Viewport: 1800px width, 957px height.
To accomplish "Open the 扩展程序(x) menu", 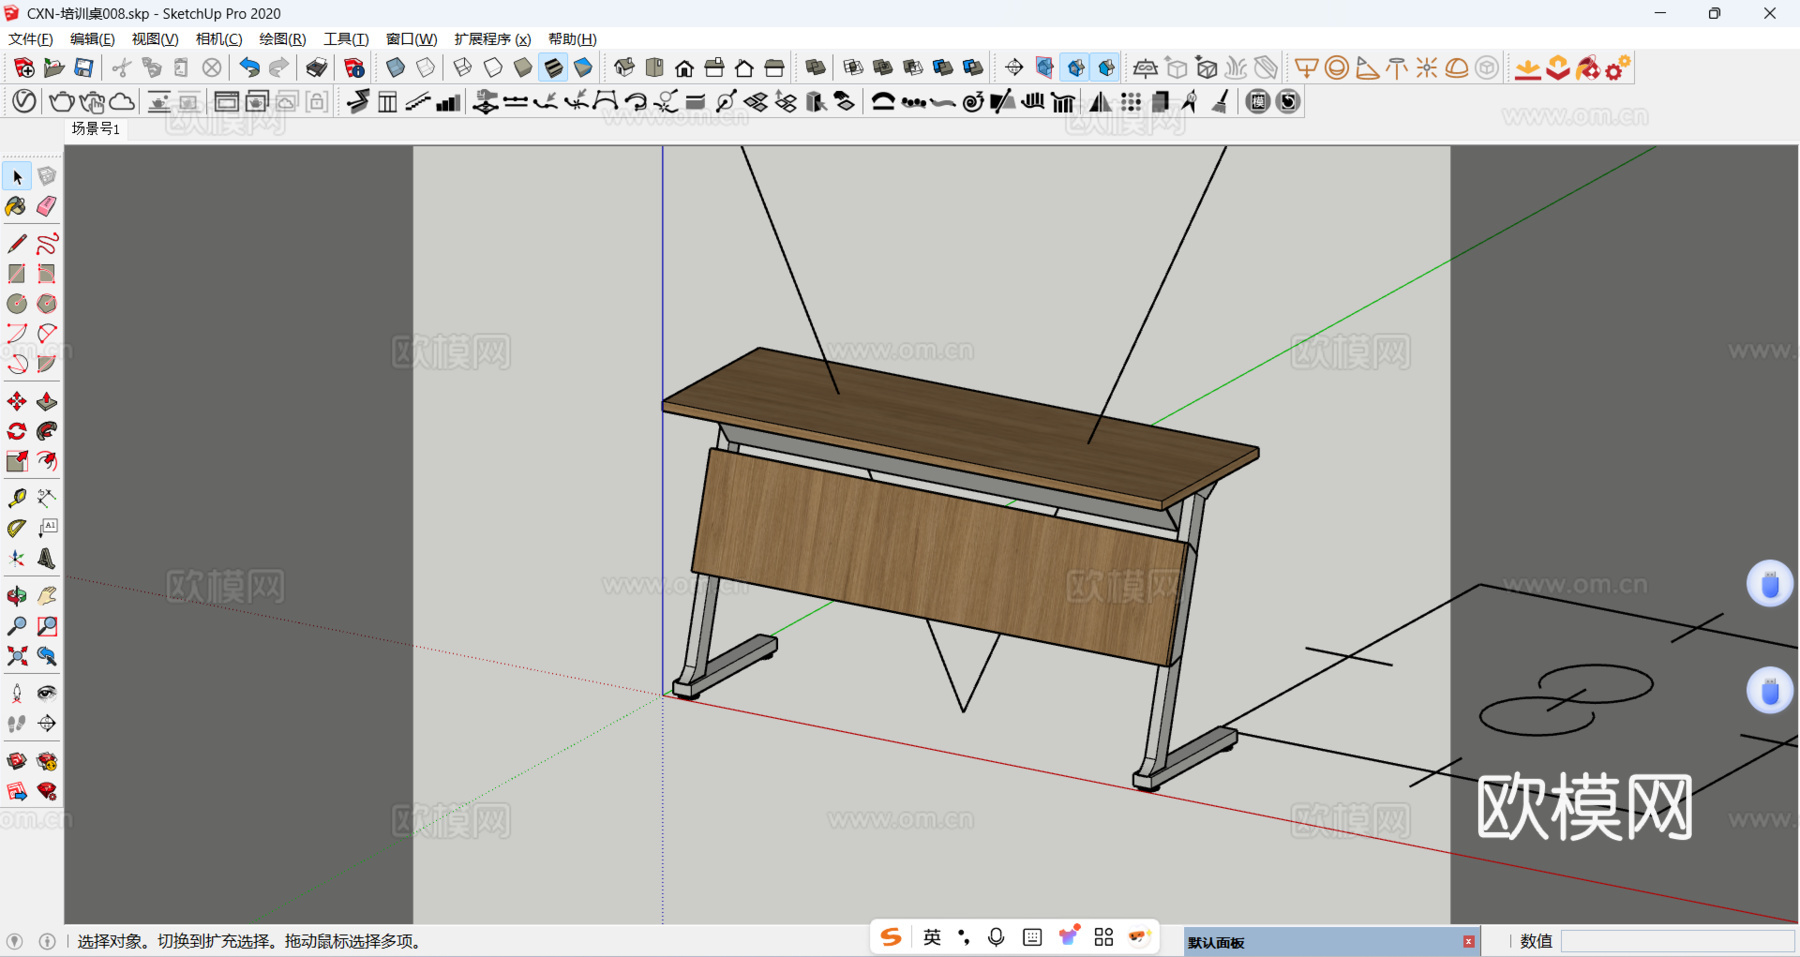I will (492, 39).
